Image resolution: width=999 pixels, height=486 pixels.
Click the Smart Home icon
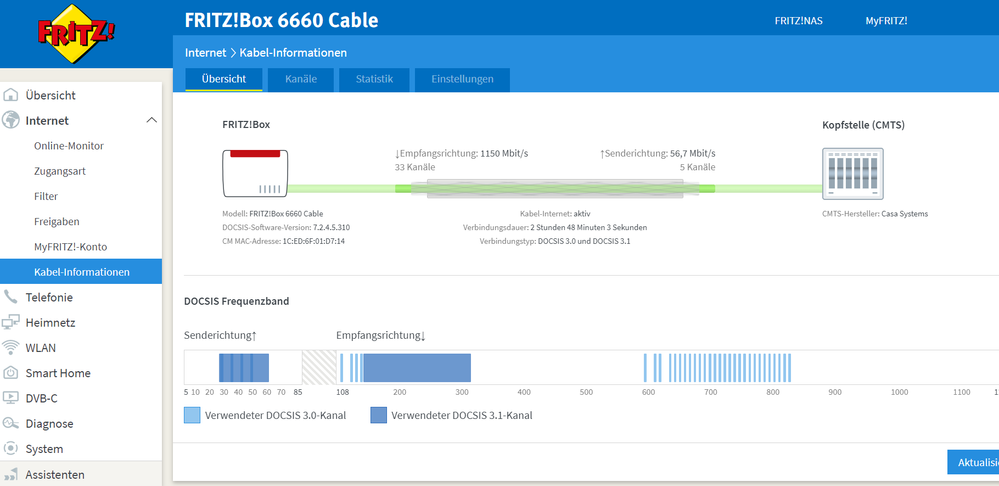coord(11,373)
